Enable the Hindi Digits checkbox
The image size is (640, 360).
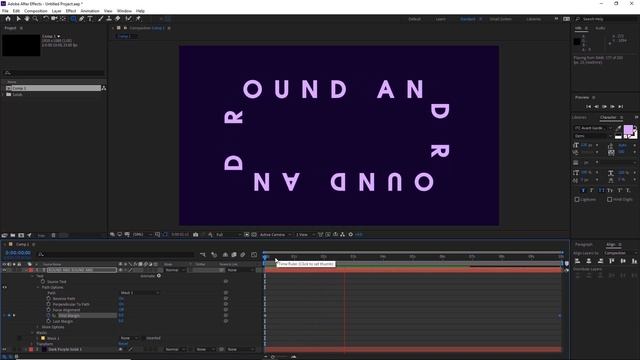point(609,200)
